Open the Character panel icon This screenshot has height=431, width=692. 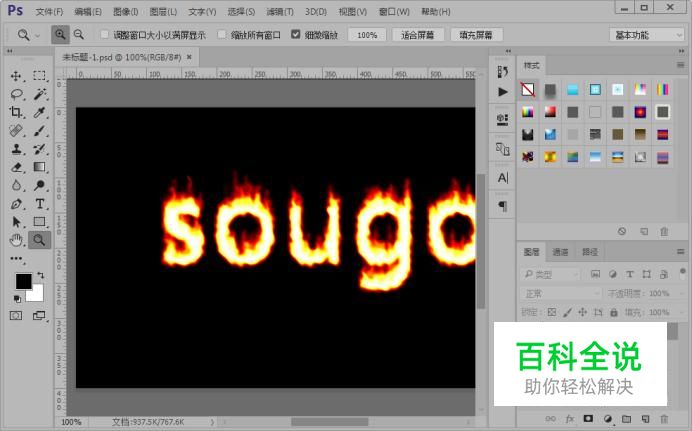pos(503,178)
